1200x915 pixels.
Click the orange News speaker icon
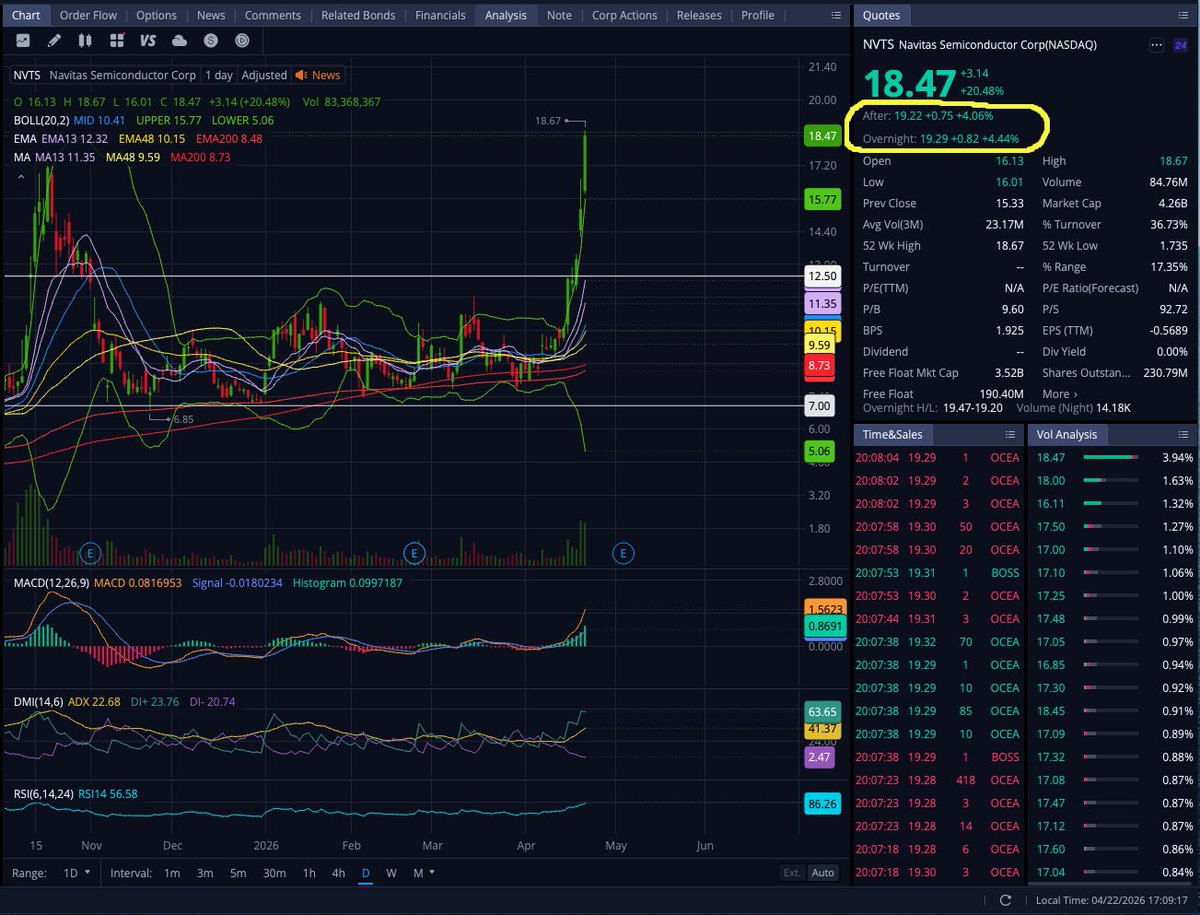[x=302, y=75]
